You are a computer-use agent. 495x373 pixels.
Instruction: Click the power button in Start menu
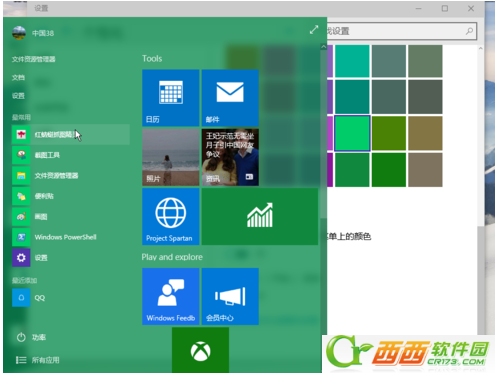[x=31, y=337]
